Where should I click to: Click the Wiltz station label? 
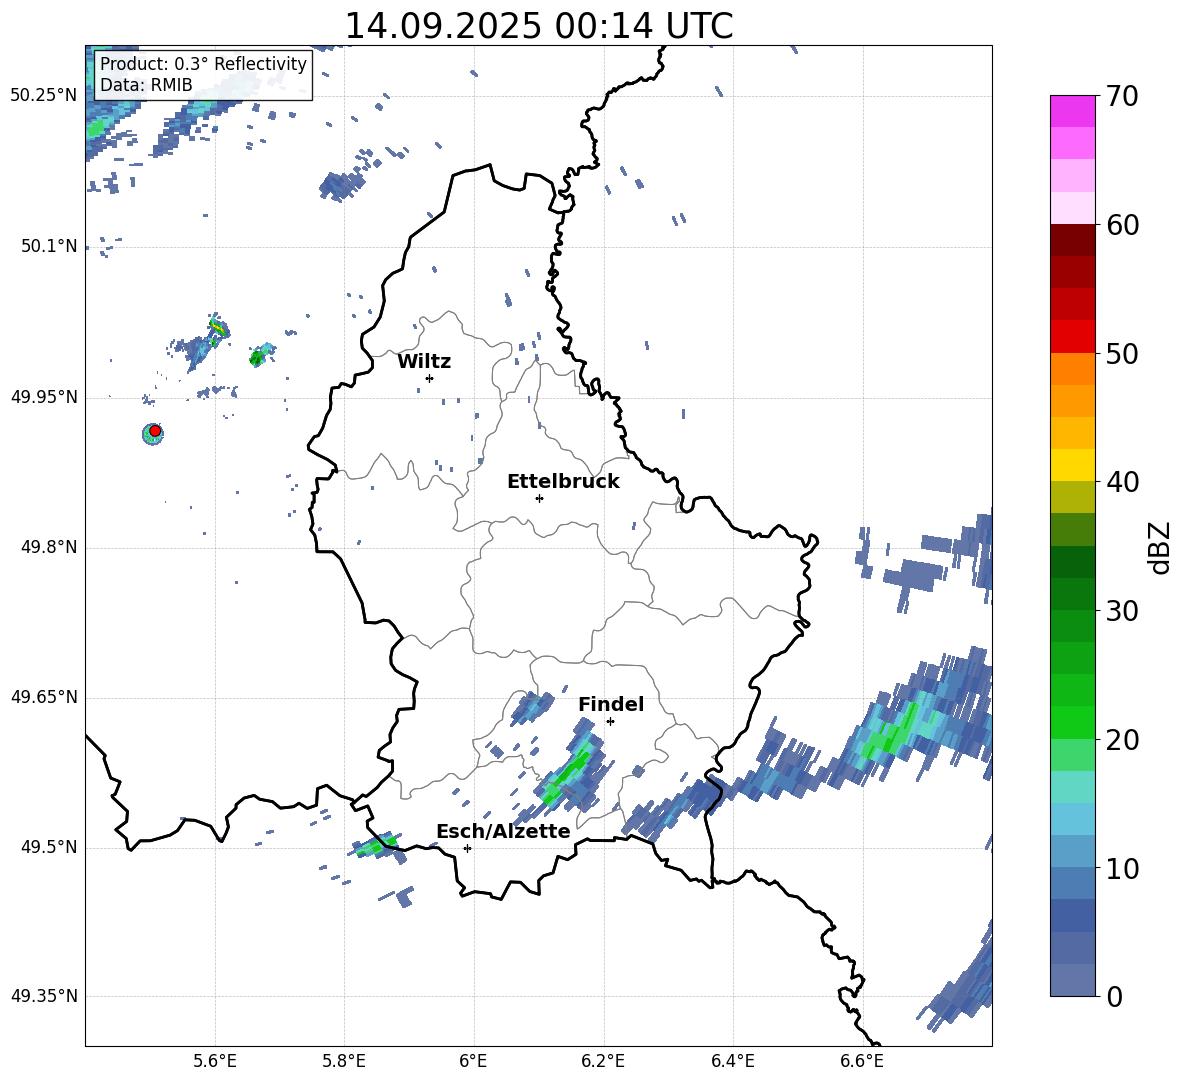point(424,362)
